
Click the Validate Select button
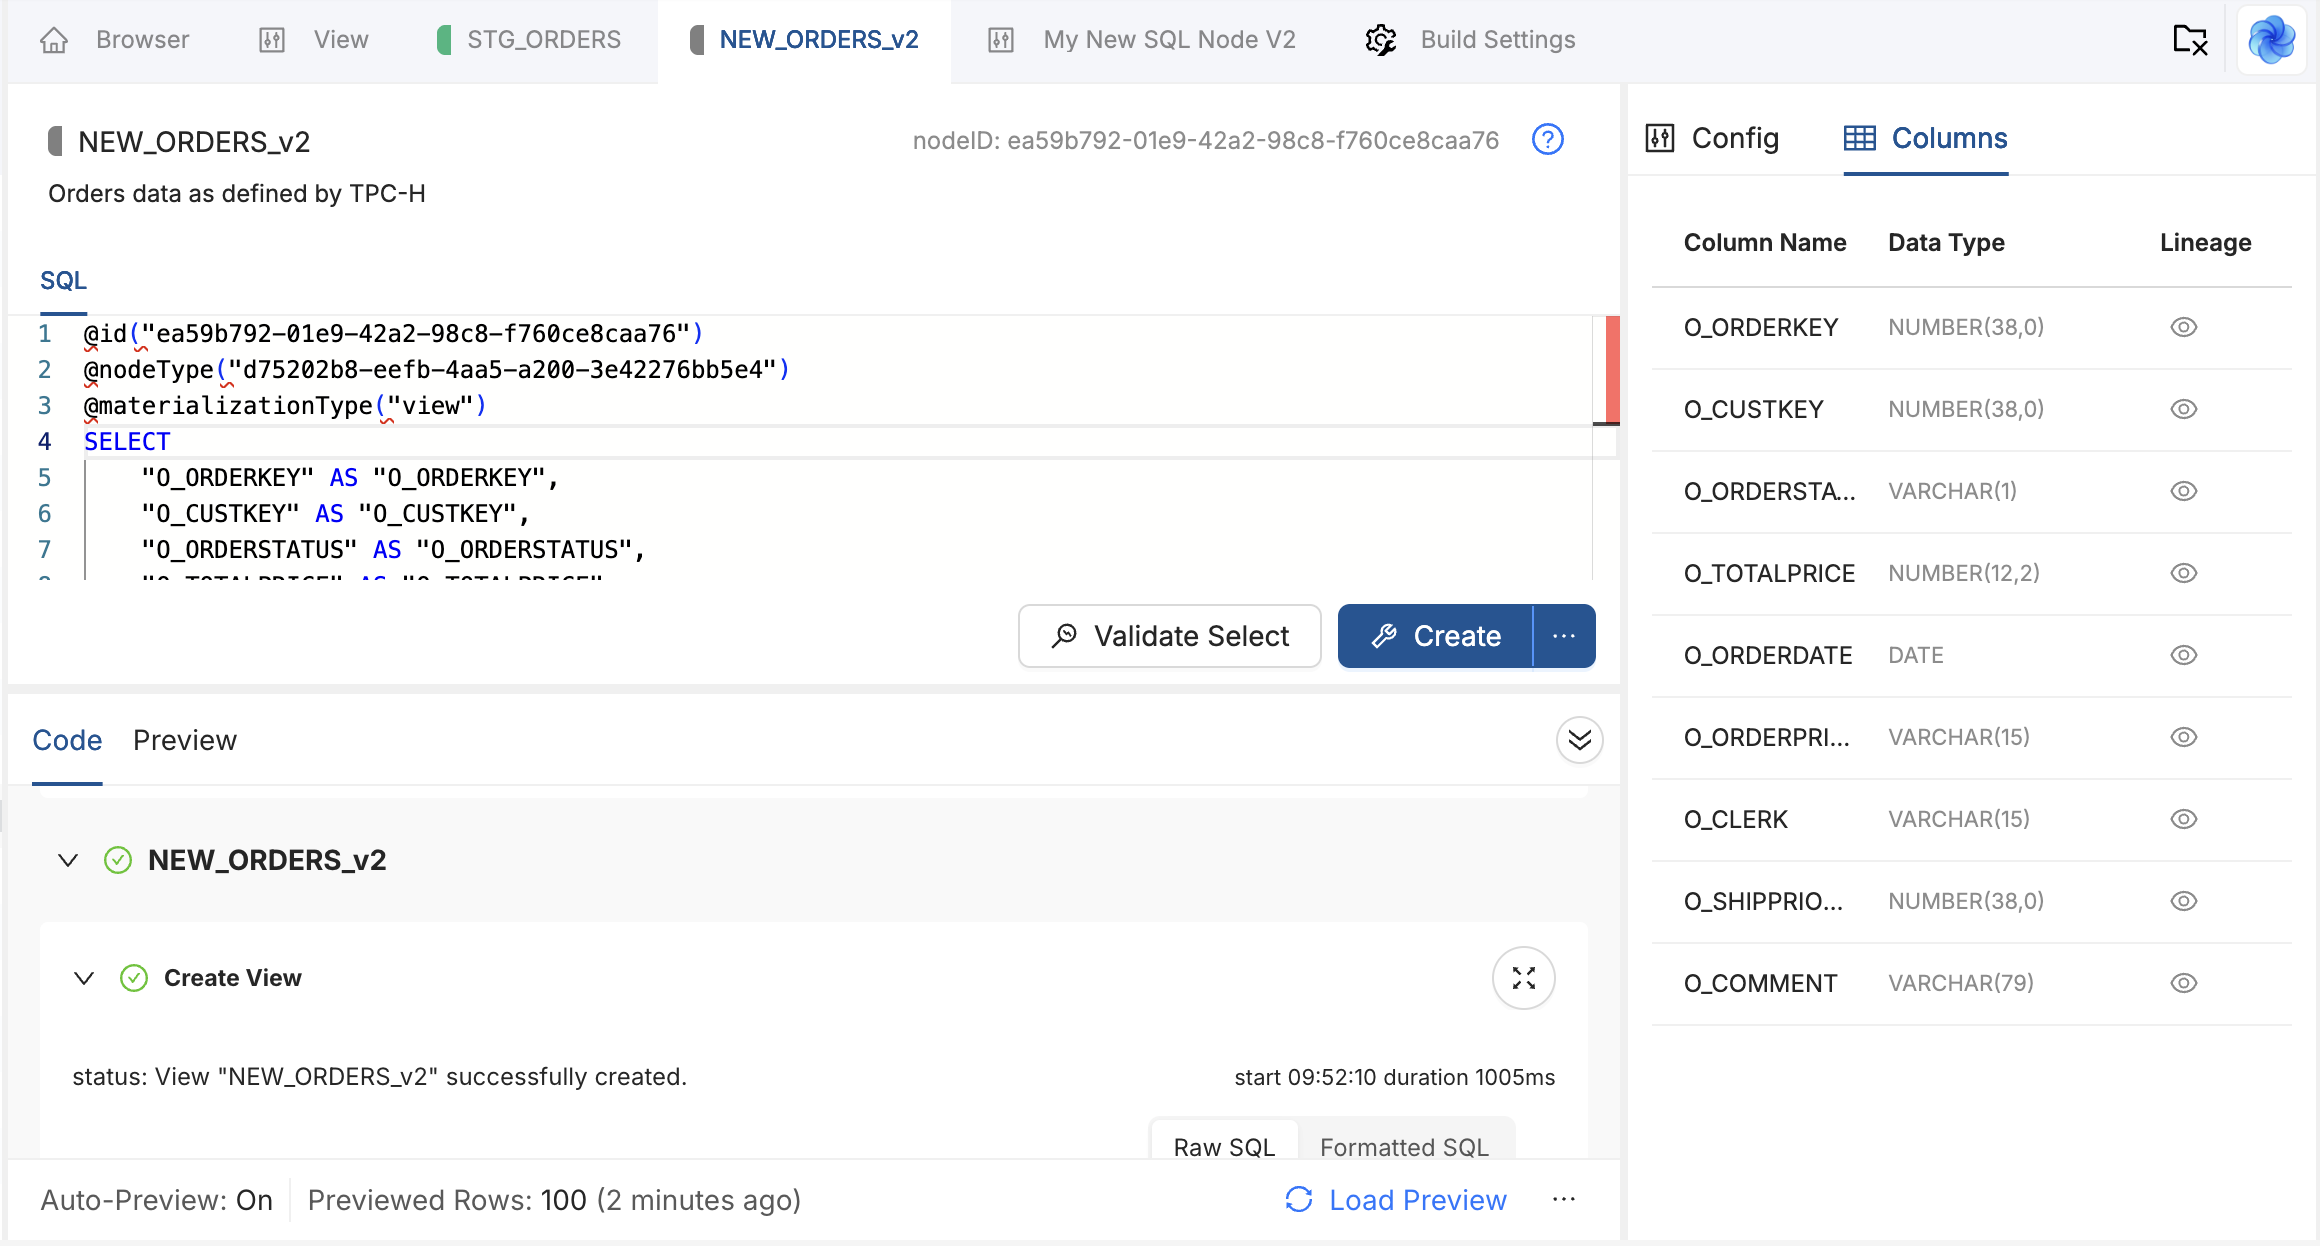click(x=1169, y=636)
